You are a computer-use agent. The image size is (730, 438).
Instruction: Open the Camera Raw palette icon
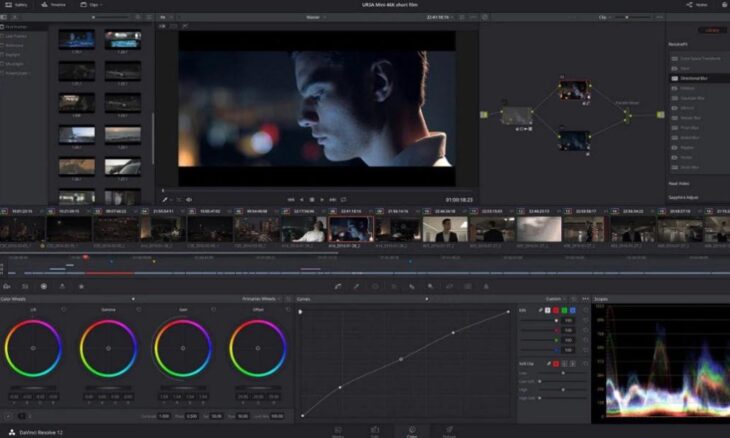point(8,286)
